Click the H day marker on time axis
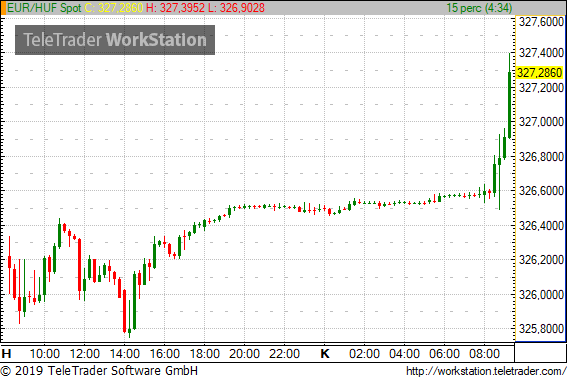 coord(6,353)
